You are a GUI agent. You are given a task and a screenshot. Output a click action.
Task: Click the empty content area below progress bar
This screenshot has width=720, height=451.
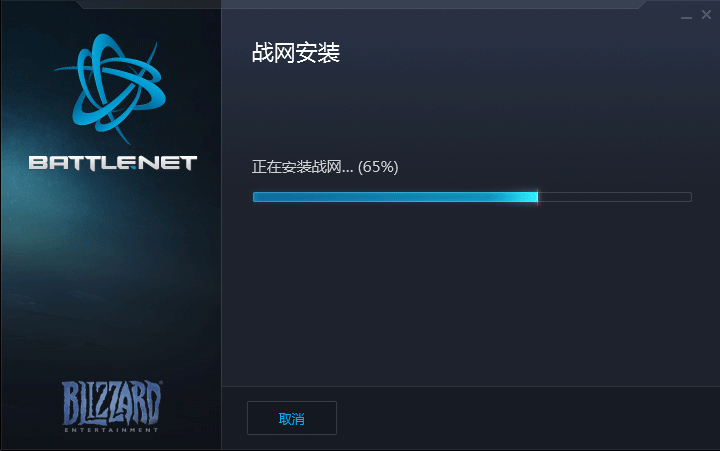471,294
